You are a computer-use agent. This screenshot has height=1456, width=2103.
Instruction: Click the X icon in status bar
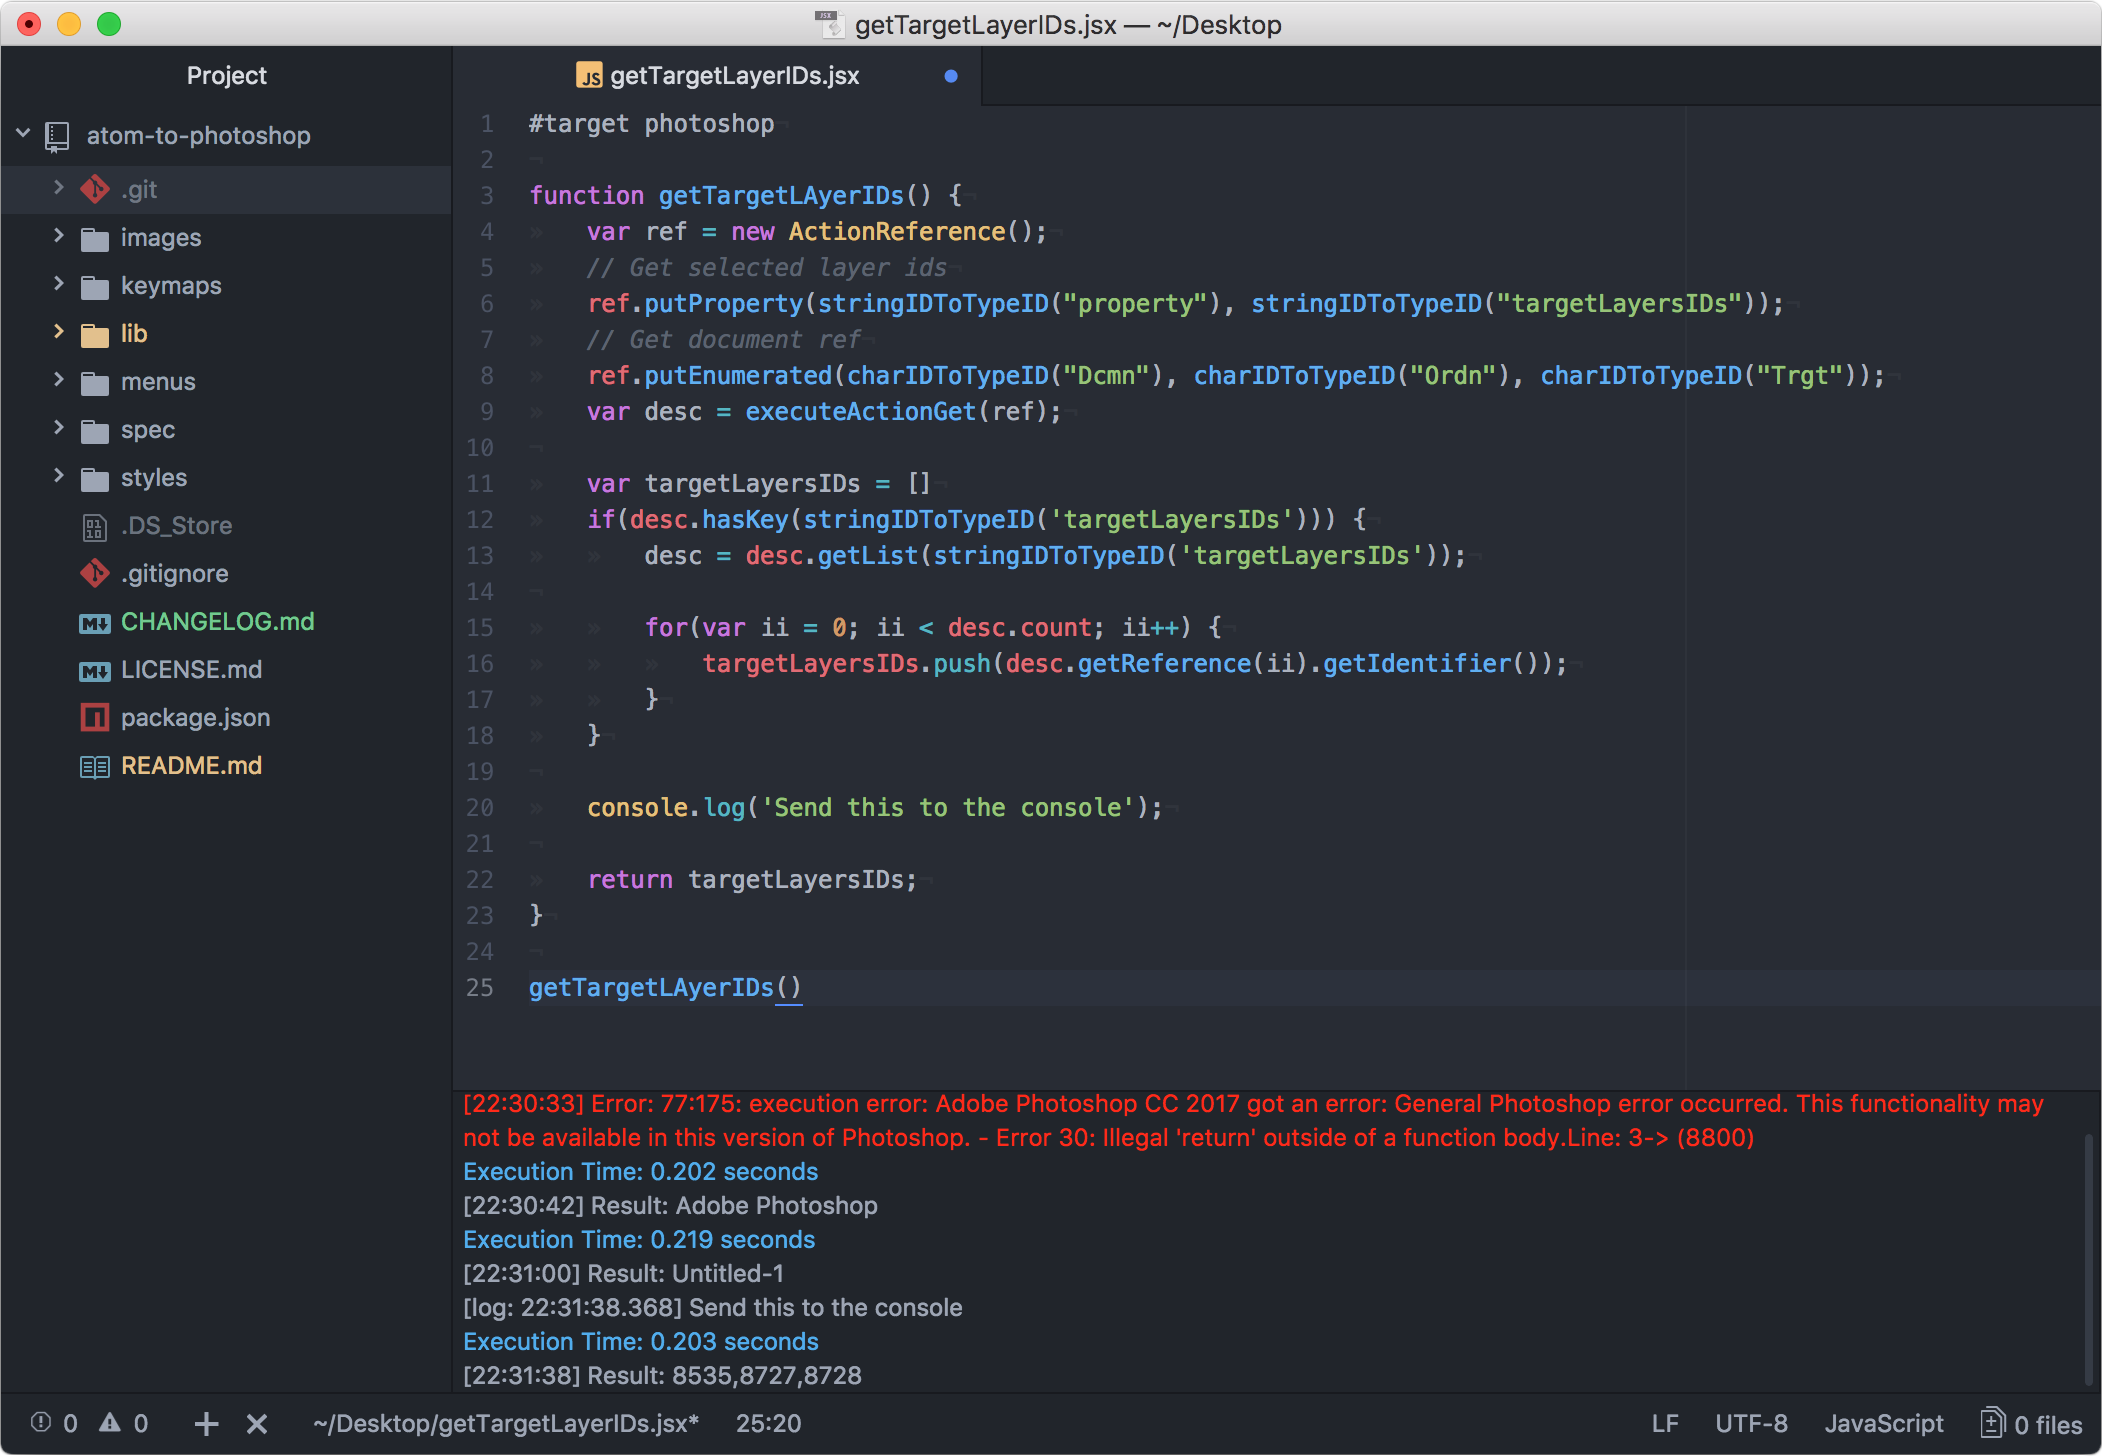[x=257, y=1423]
